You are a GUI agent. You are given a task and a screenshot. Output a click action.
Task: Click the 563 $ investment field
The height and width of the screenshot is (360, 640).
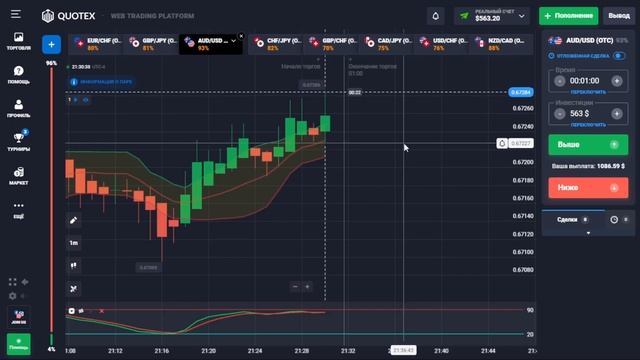pos(580,113)
